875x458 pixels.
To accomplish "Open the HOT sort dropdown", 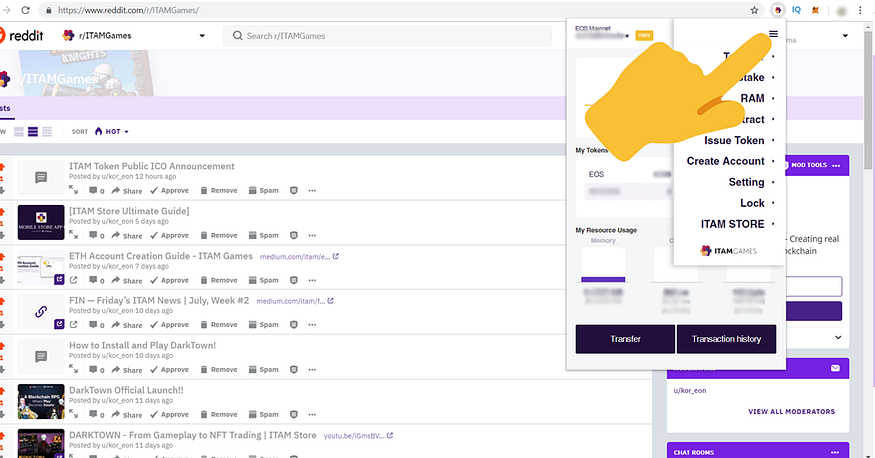I will (x=112, y=132).
